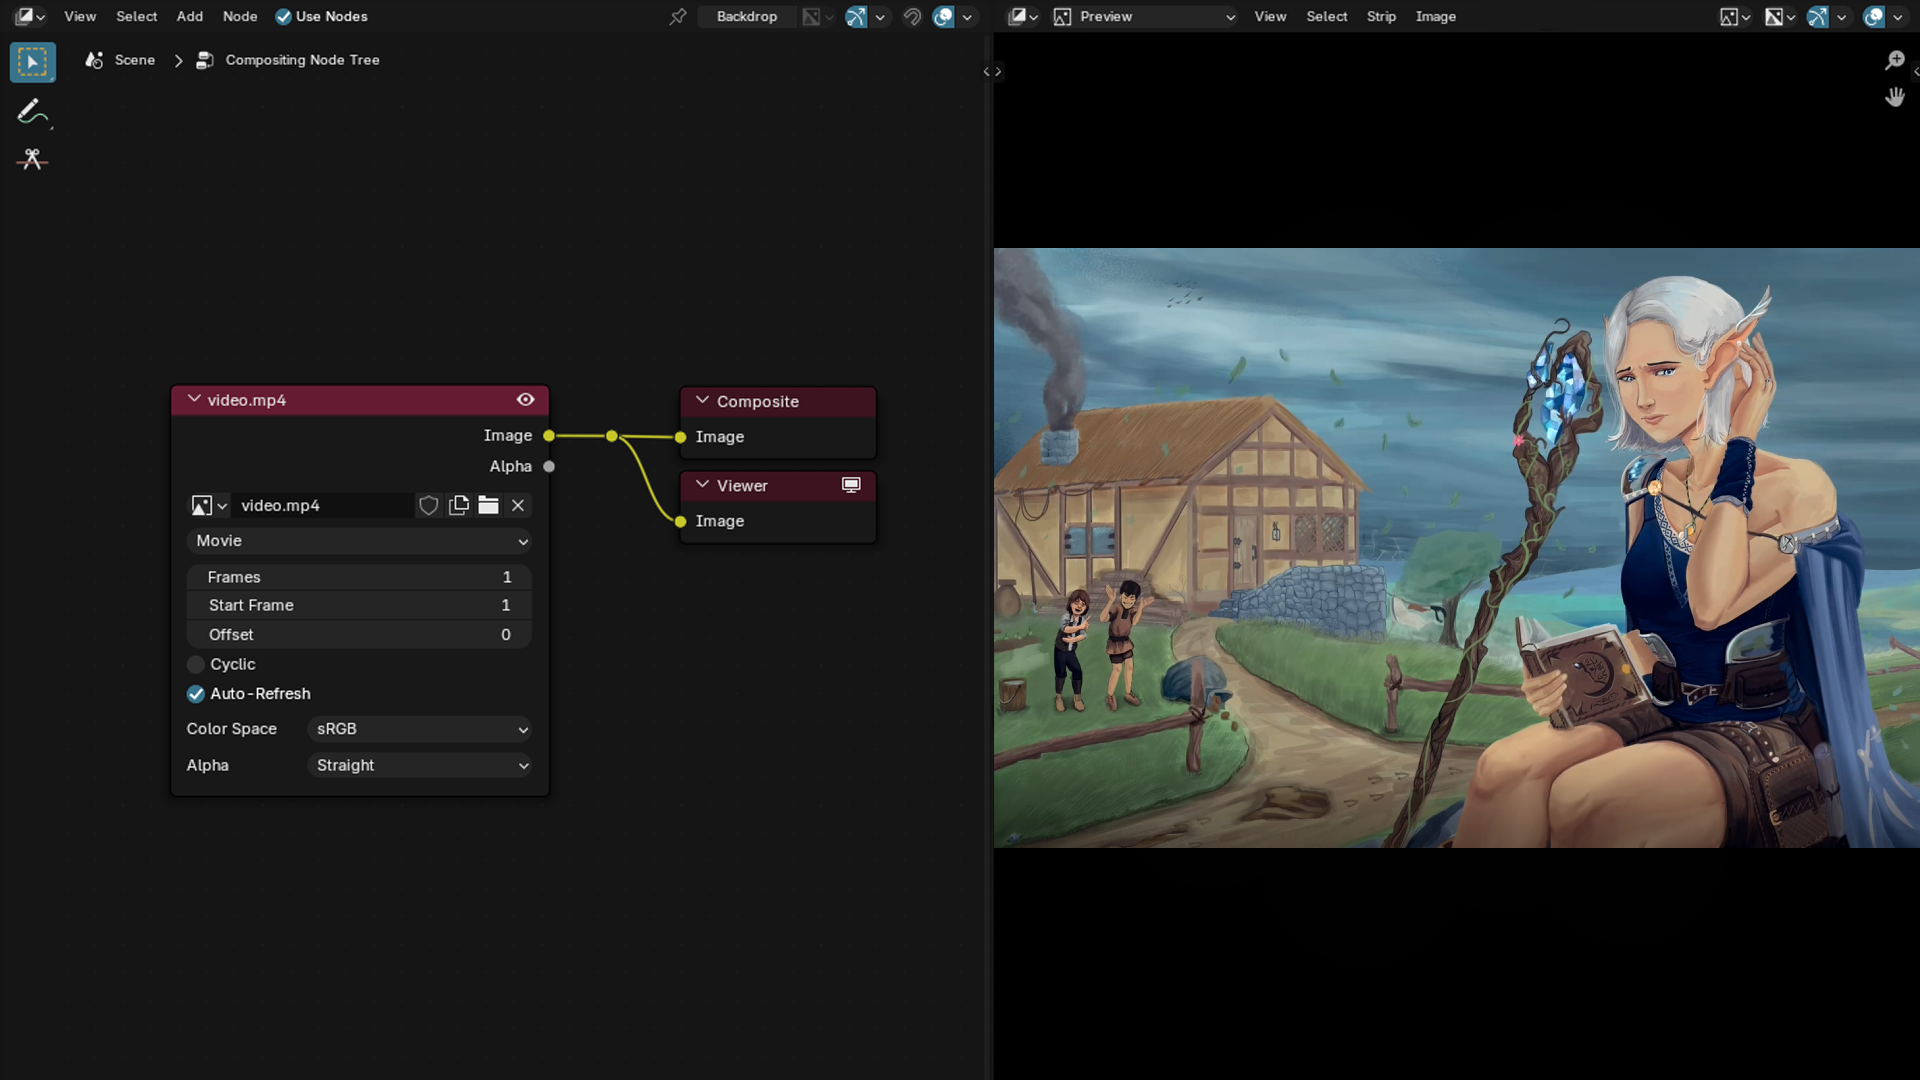Image resolution: width=1920 pixels, height=1080 pixels.
Task: Click the node snapping magnet icon
Action: click(911, 16)
